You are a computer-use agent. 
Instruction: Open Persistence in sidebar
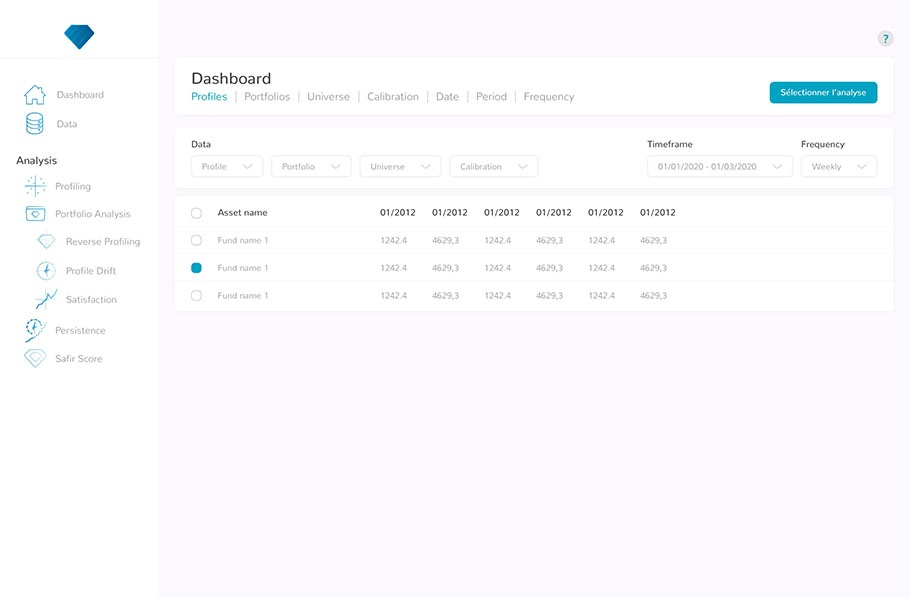80,330
